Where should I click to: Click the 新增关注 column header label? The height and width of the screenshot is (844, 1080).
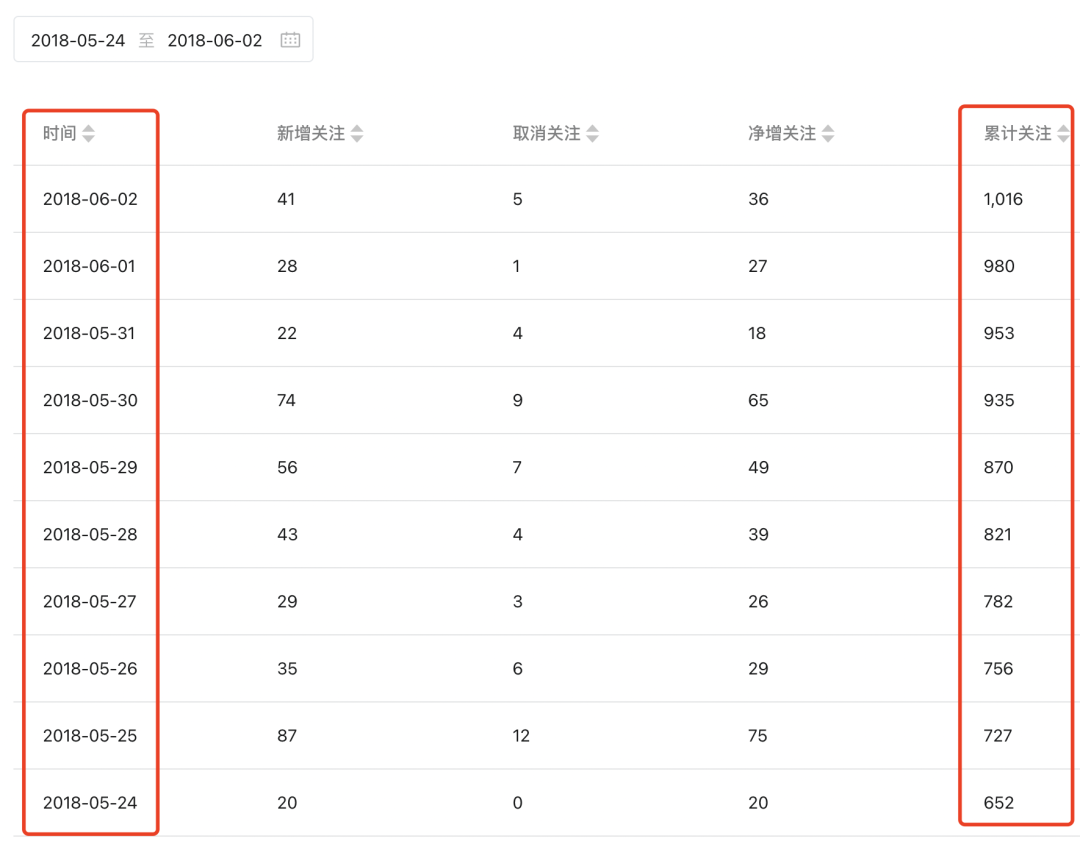[310, 134]
